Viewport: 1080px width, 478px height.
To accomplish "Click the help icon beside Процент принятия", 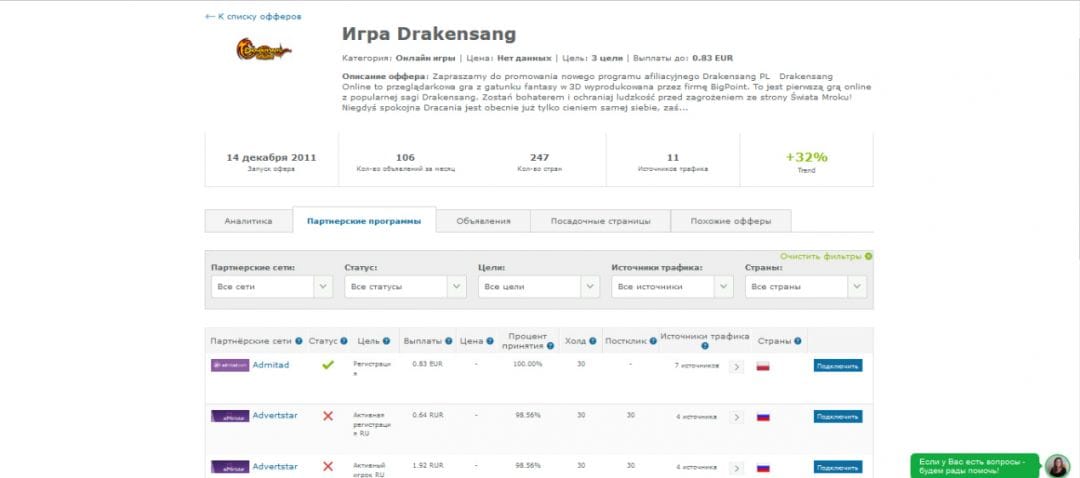I will 550,346.
